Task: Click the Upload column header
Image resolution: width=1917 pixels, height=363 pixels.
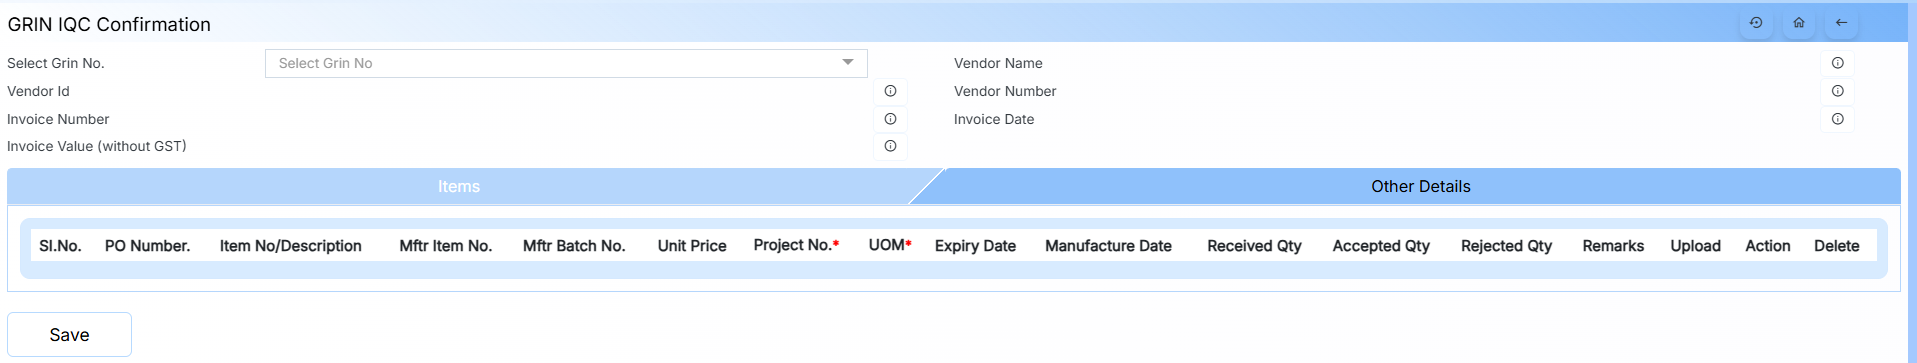Action: click(x=1695, y=246)
